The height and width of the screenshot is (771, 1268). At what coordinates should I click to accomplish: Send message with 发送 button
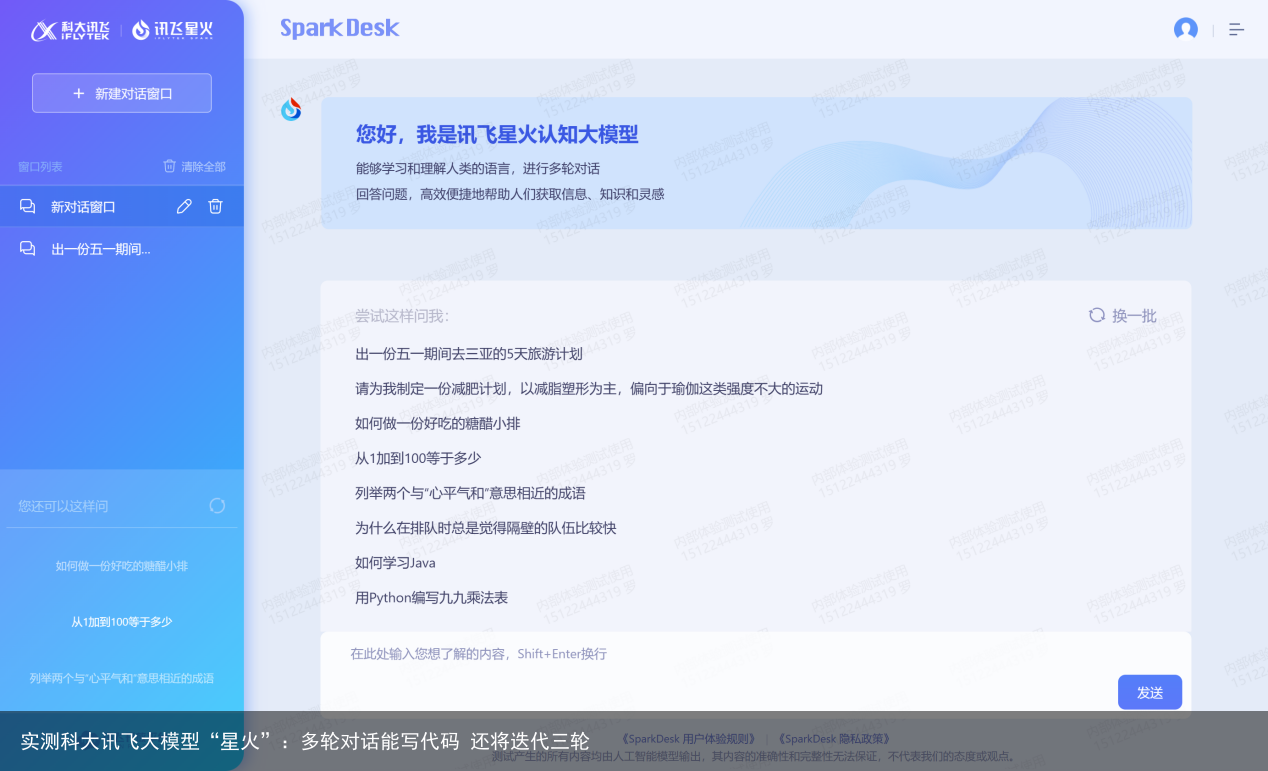(1150, 692)
